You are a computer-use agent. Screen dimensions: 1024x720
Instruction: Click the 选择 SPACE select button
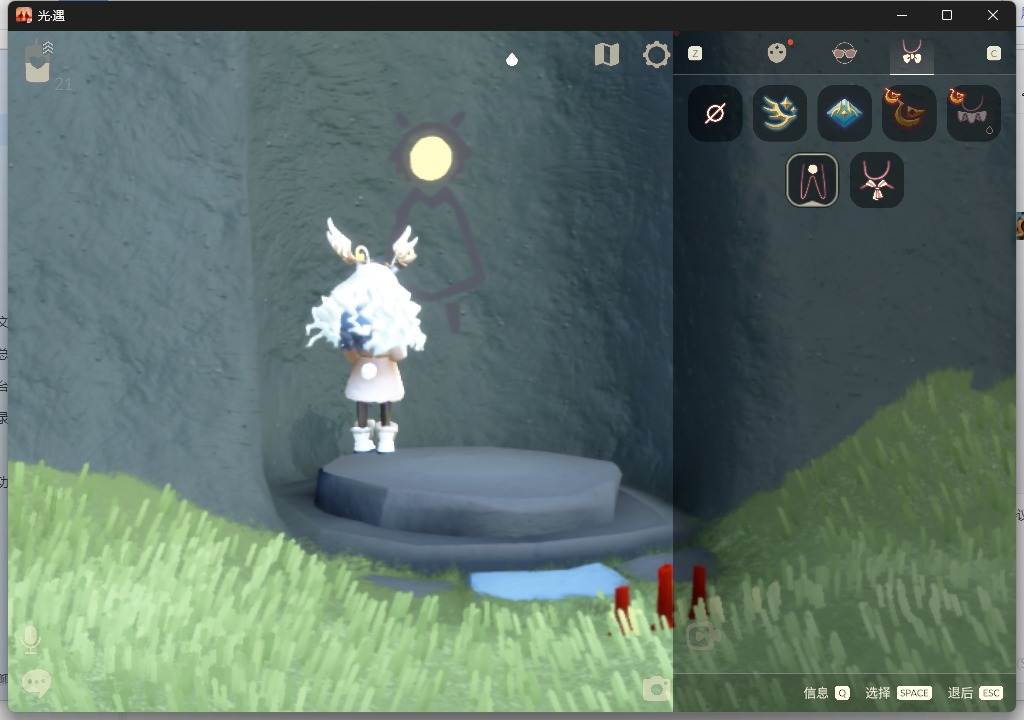click(898, 693)
